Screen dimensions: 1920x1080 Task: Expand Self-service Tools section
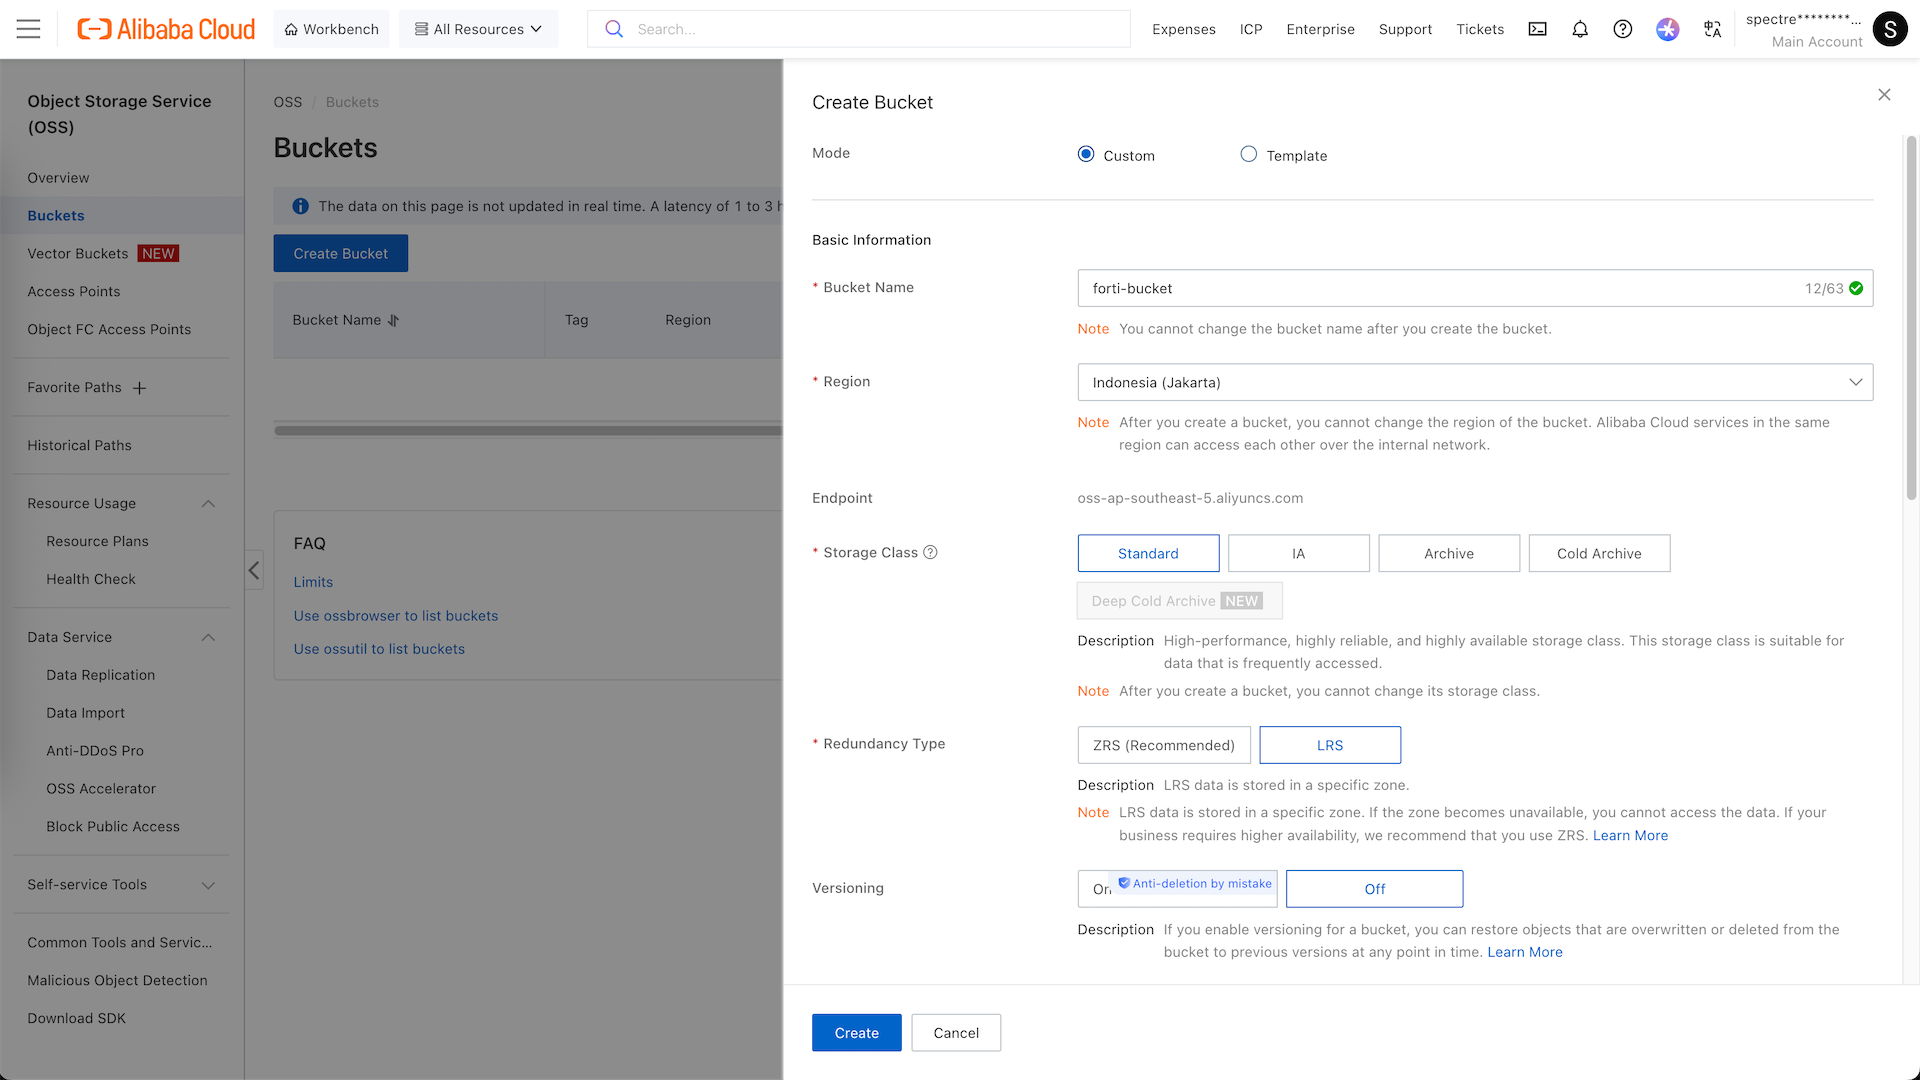point(120,884)
